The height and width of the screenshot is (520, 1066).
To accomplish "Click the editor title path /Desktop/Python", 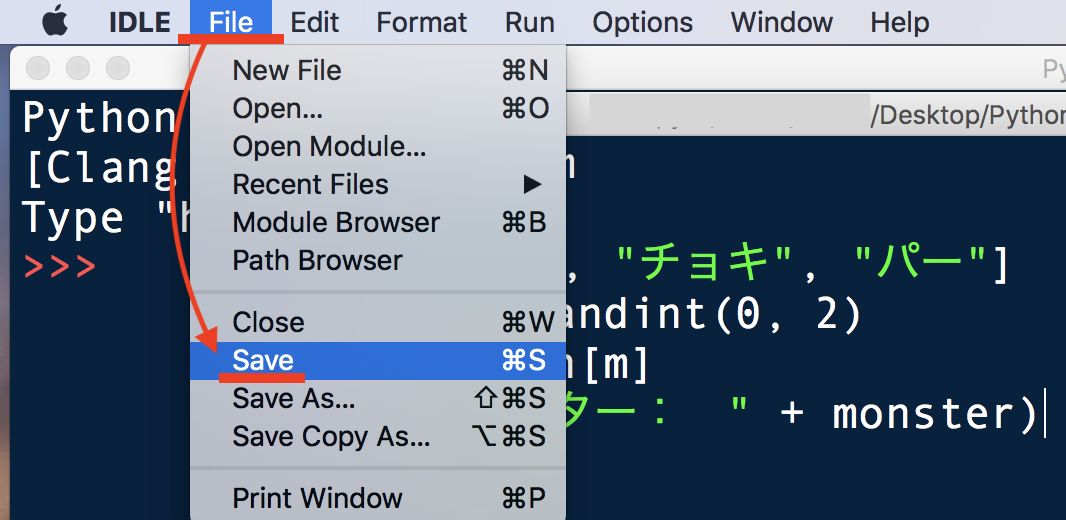I will tap(968, 117).
